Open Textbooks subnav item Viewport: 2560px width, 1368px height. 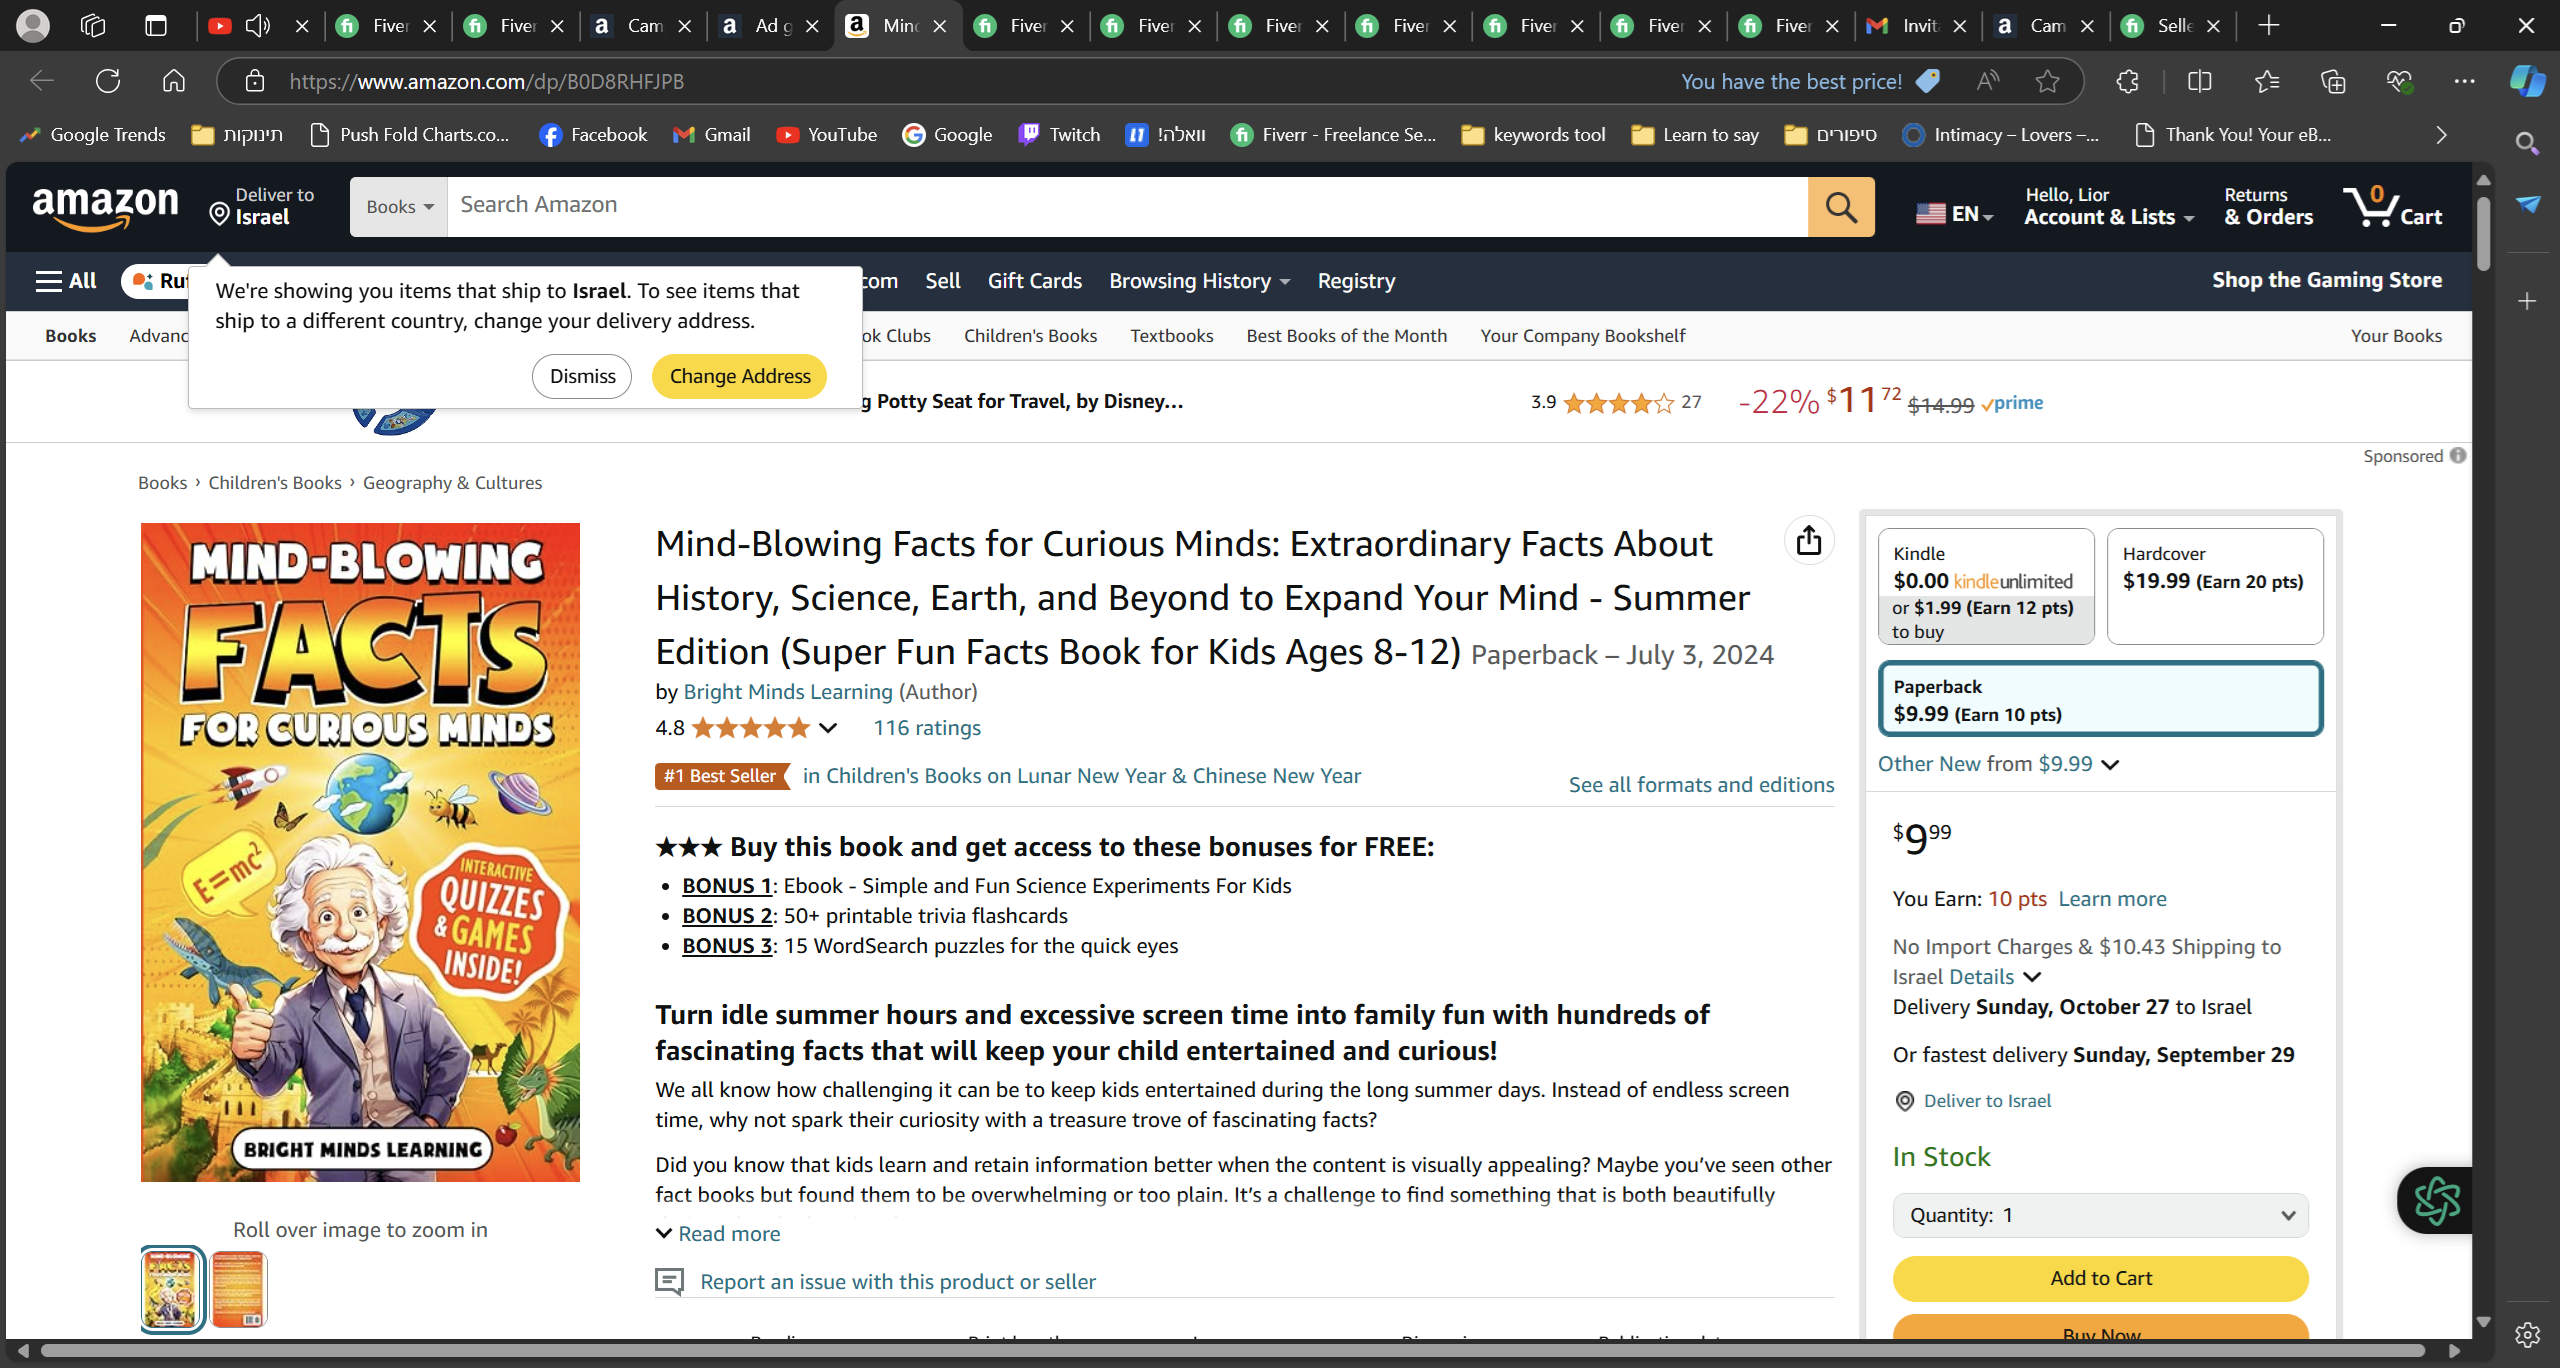pyautogui.click(x=1171, y=336)
